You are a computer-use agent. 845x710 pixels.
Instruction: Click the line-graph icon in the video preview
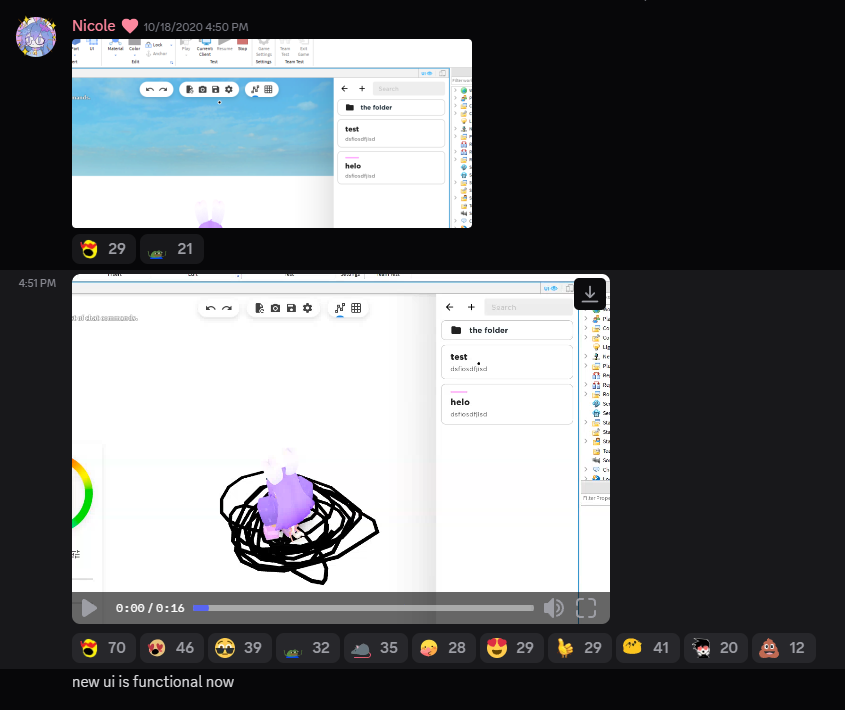click(340, 308)
